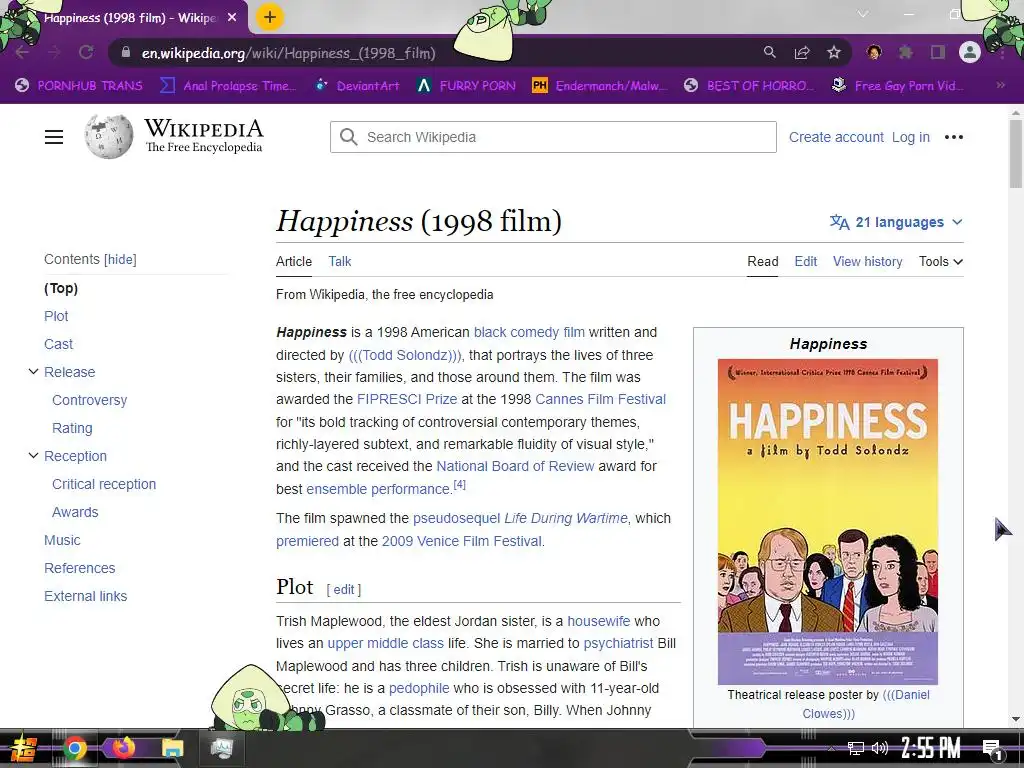Click the address bar URL

(288, 53)
